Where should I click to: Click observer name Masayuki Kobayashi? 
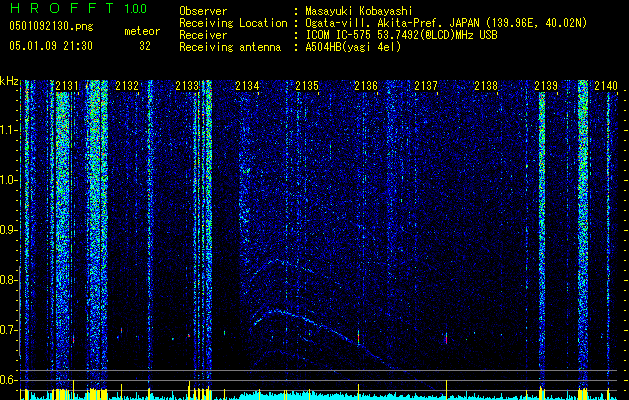pyautogui.click(x=359, y=11)
